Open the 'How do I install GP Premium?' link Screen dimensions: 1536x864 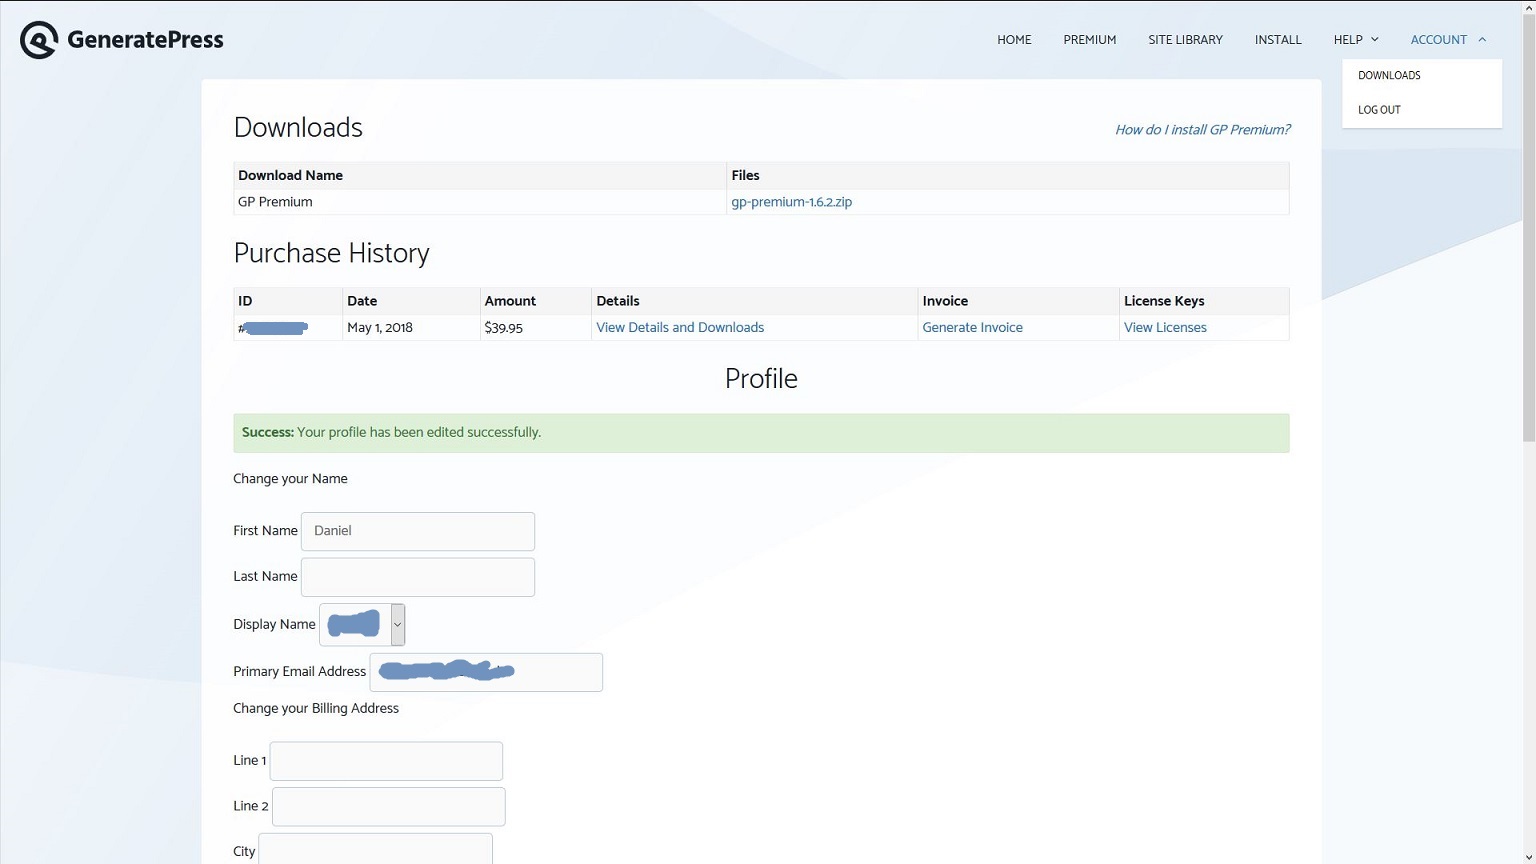point(1202,130)
